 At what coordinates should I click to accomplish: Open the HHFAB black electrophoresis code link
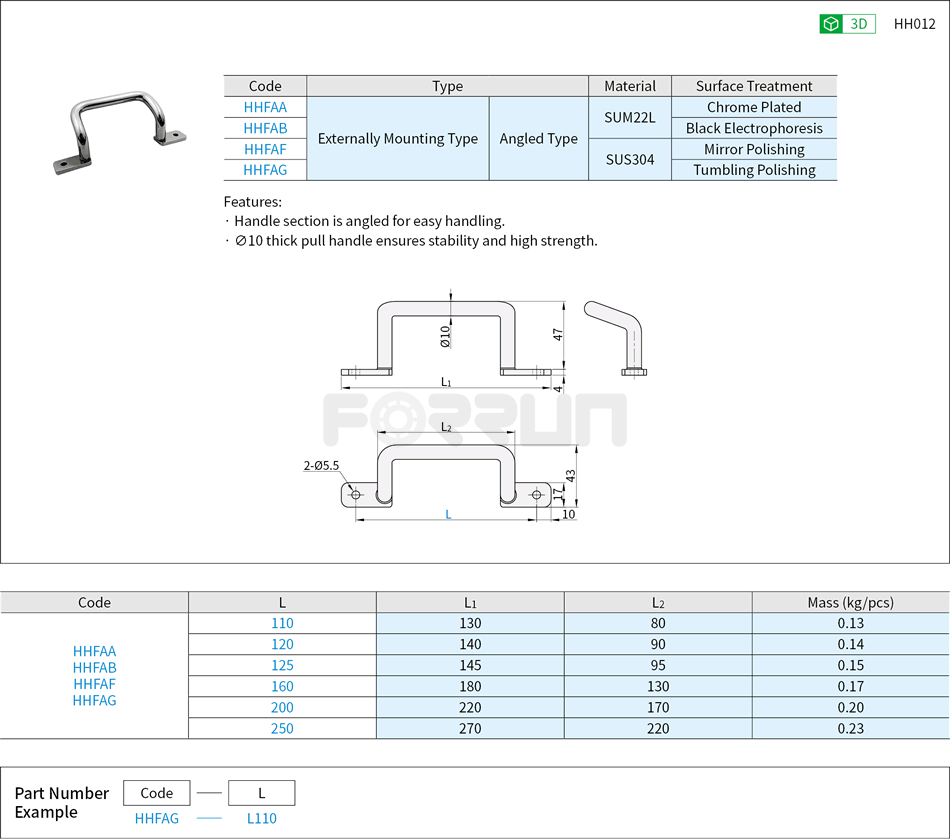(264, 128)
